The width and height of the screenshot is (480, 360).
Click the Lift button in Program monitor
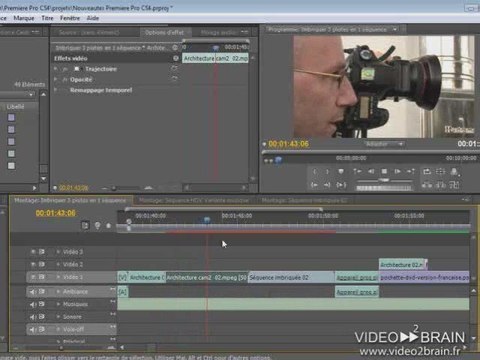click(427, 185)
